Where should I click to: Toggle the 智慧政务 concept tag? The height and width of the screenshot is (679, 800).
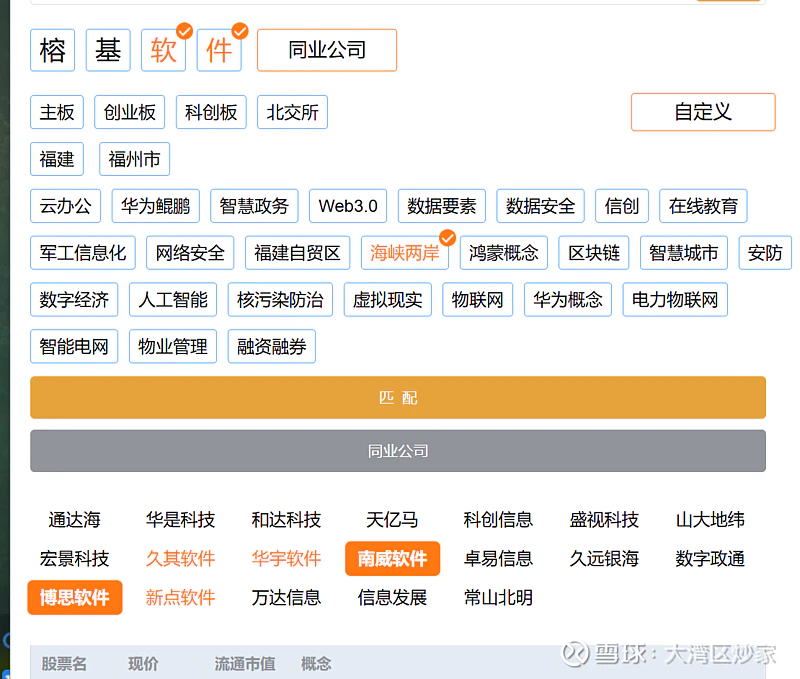(255, 206)
